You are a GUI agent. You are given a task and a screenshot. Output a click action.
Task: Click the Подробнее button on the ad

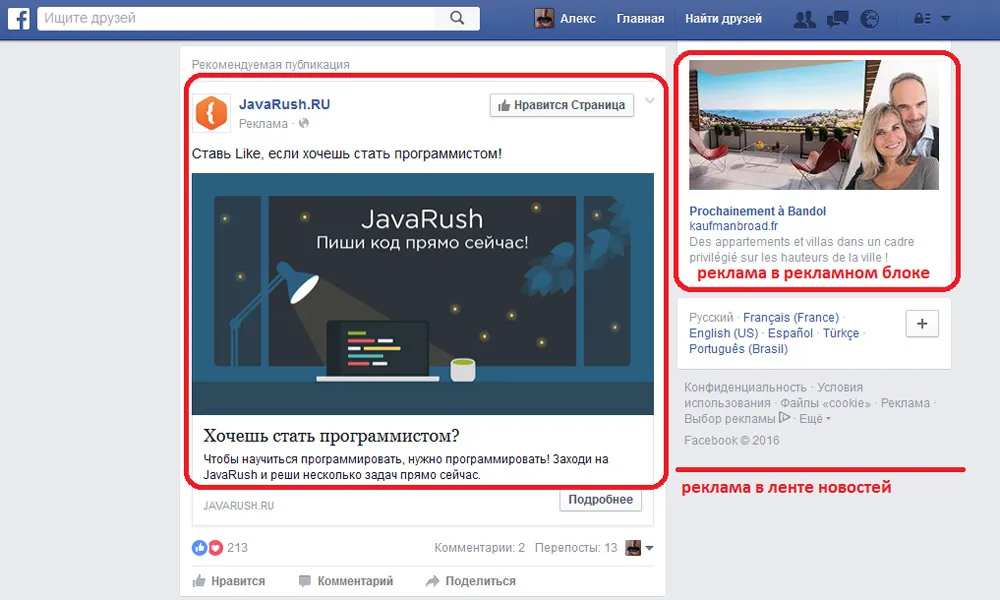coord(600,499)
